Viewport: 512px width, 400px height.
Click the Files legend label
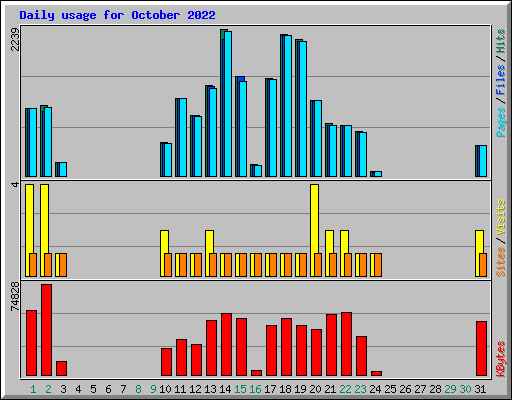pyautogui.click(x=501, y=79)
